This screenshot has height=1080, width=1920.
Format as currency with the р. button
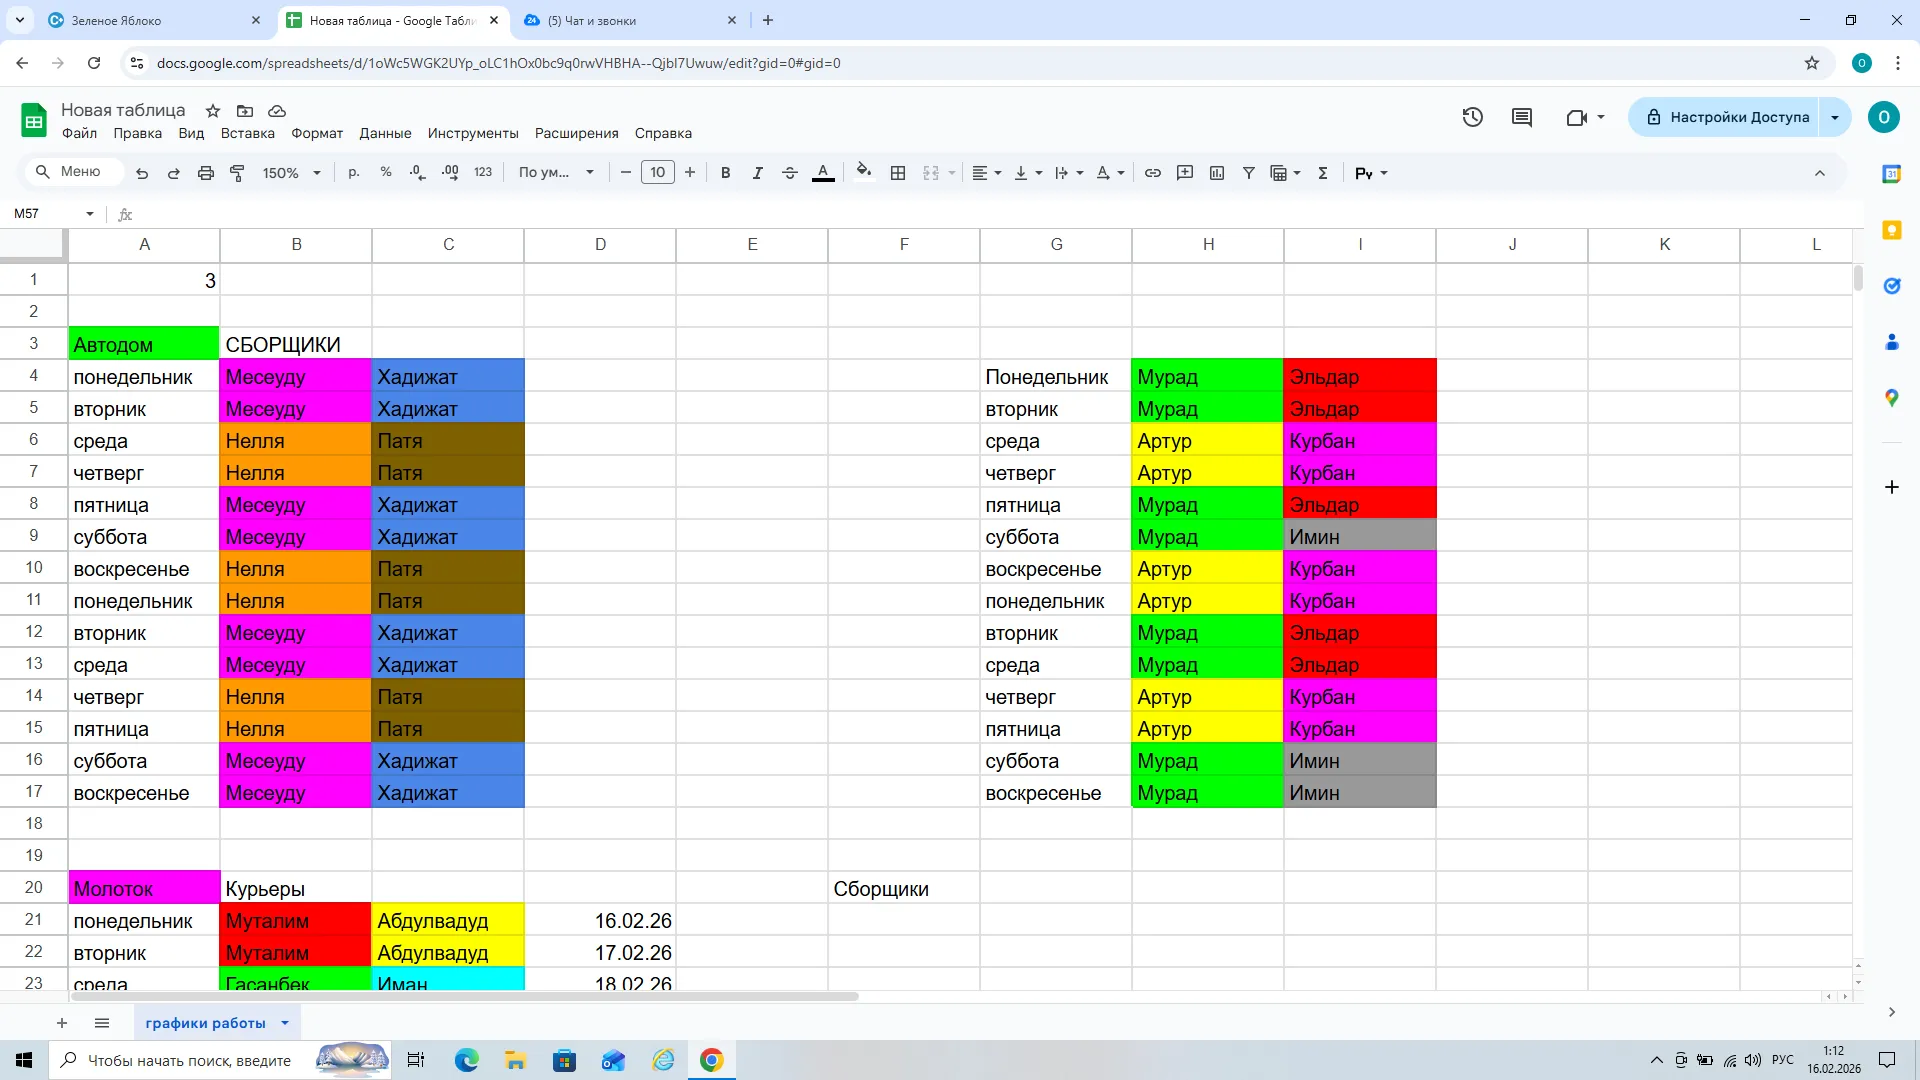click(354, 173)
